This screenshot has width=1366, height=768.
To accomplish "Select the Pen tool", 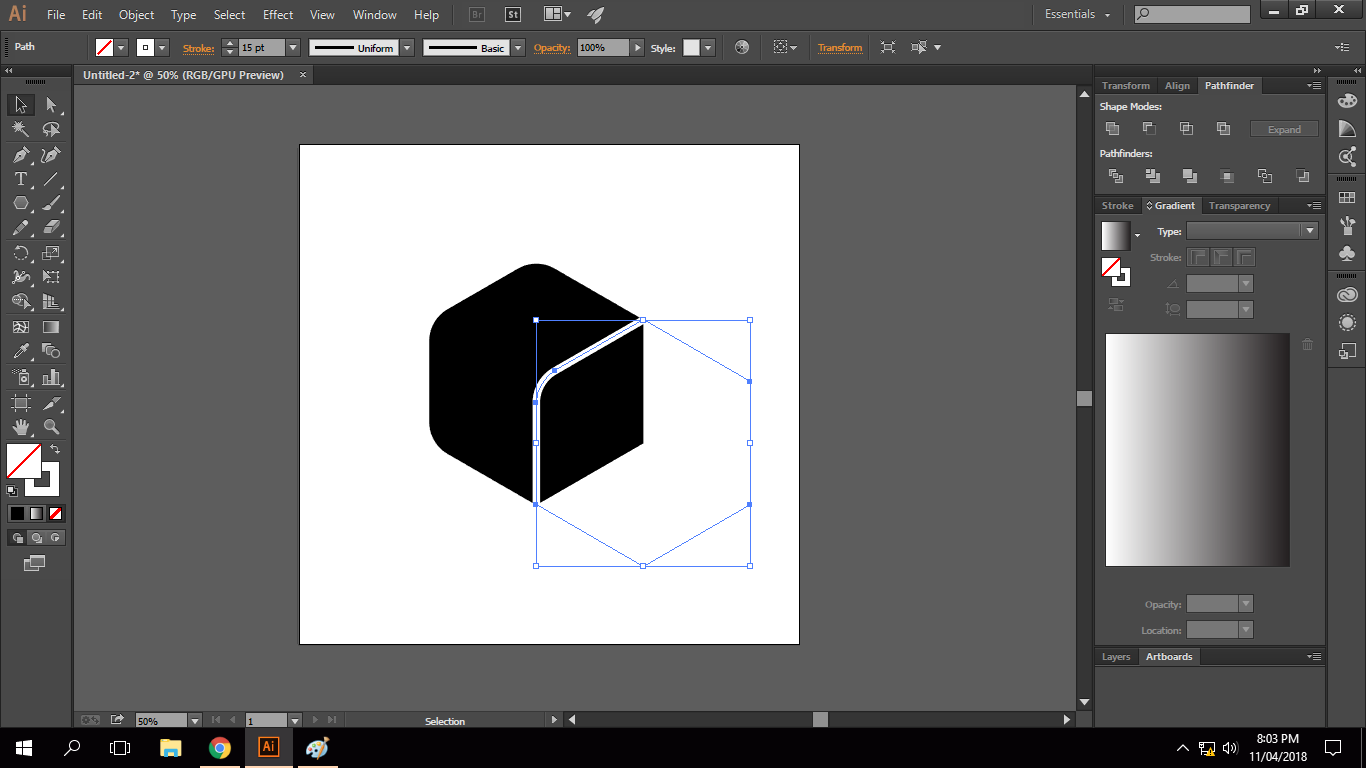I will pyautogui.click(x=20, y=155).
